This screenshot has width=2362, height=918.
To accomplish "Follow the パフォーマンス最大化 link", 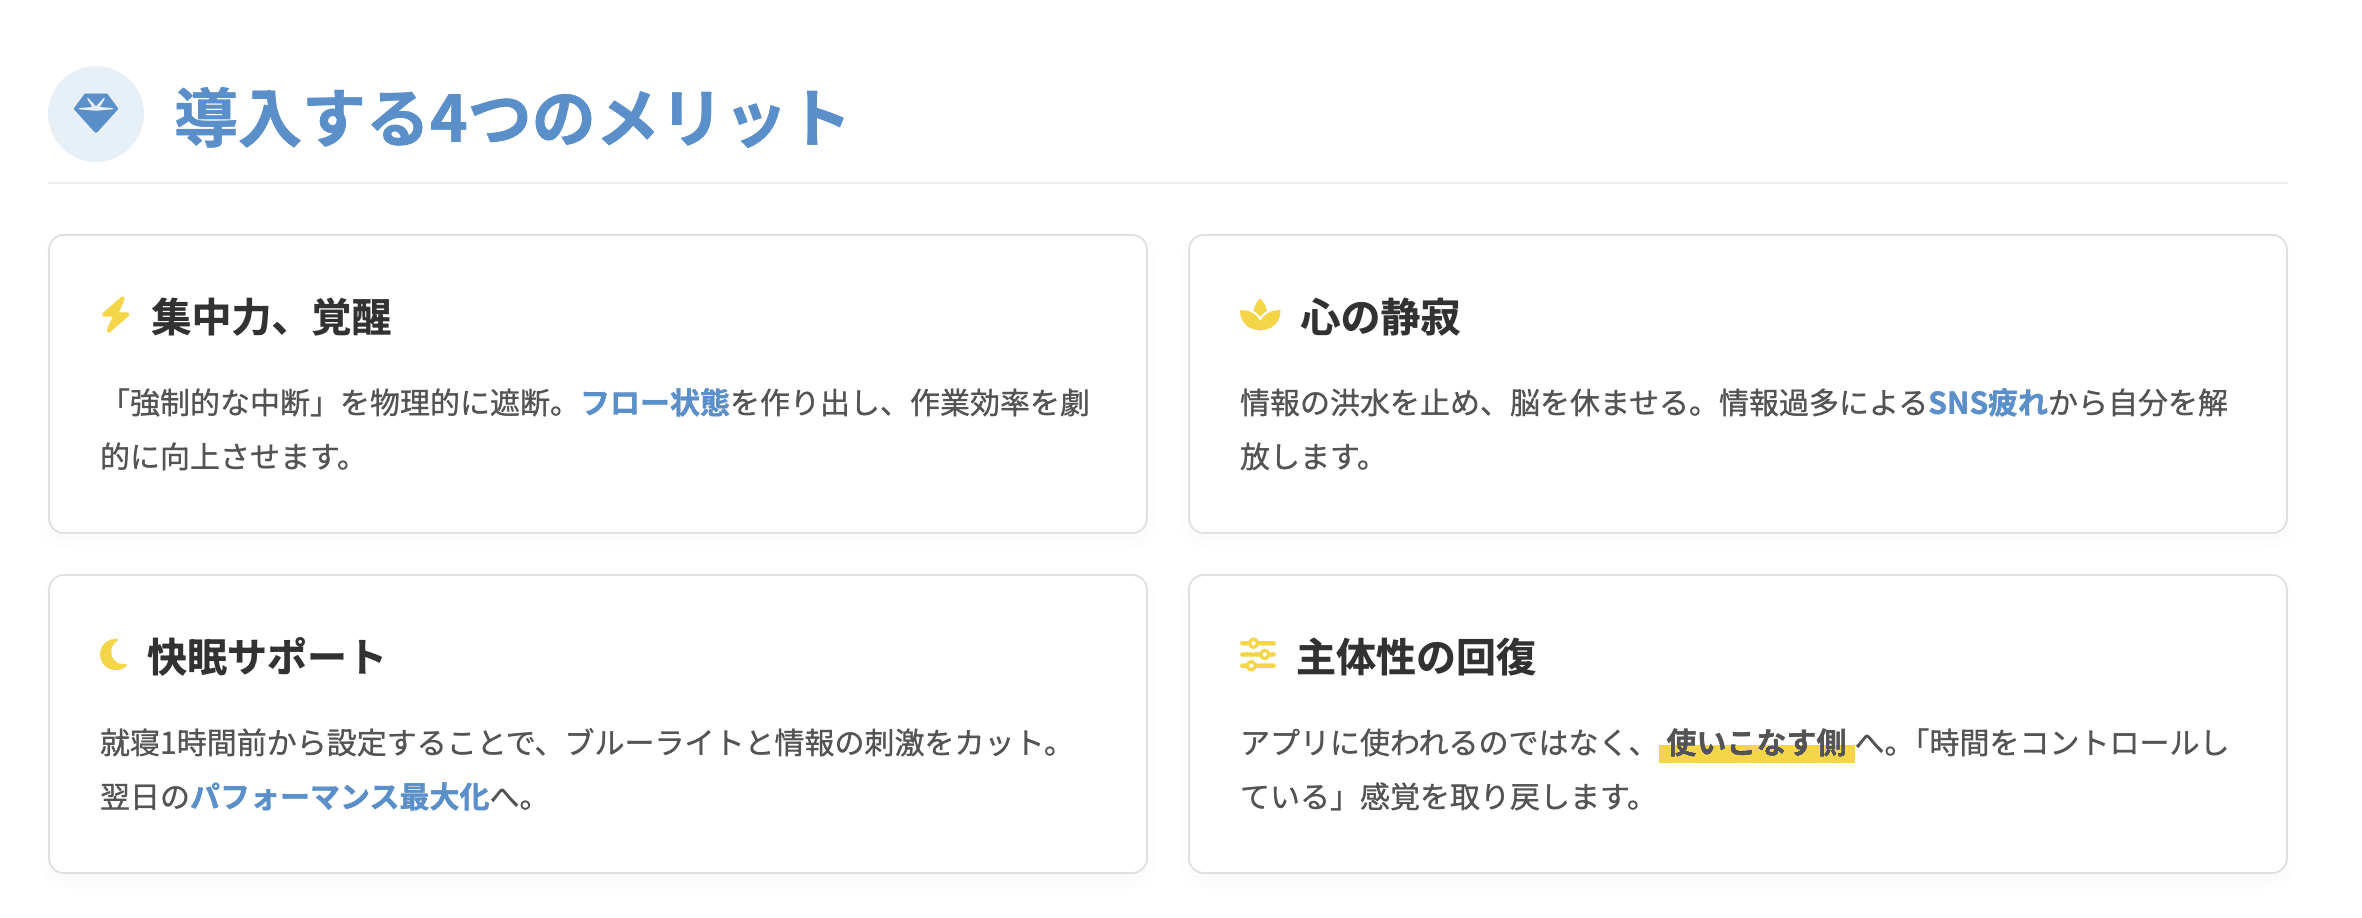I will coord(340,797).
